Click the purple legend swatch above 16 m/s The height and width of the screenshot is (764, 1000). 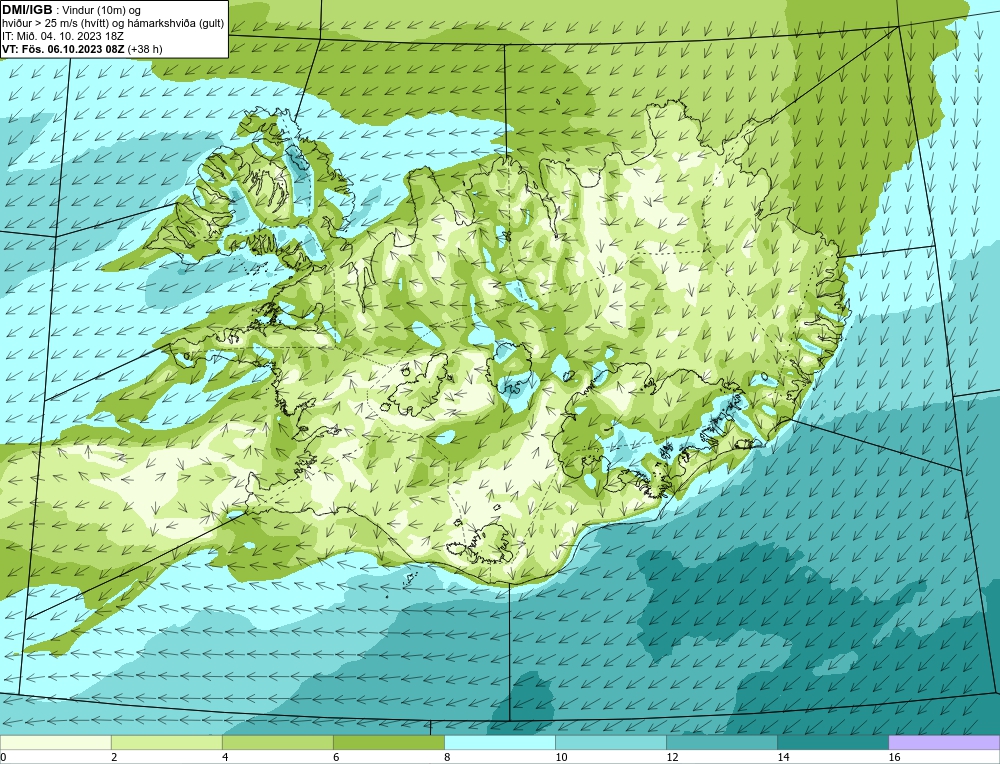[x=944, y=742]
